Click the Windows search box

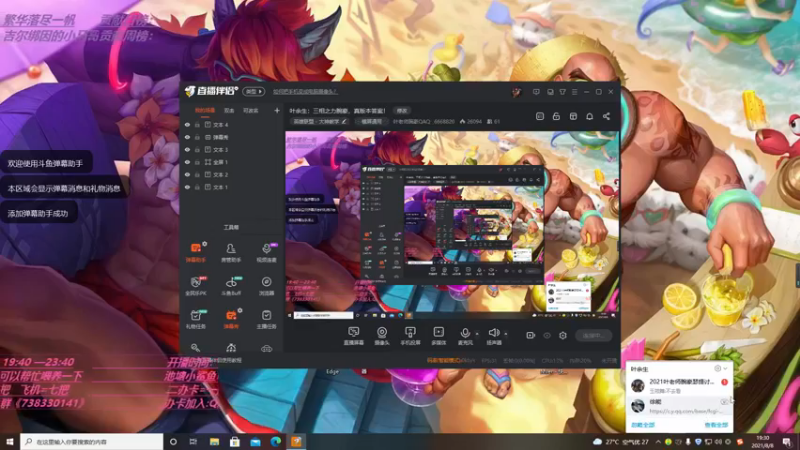pyautogui.click(x=92, y=442)
